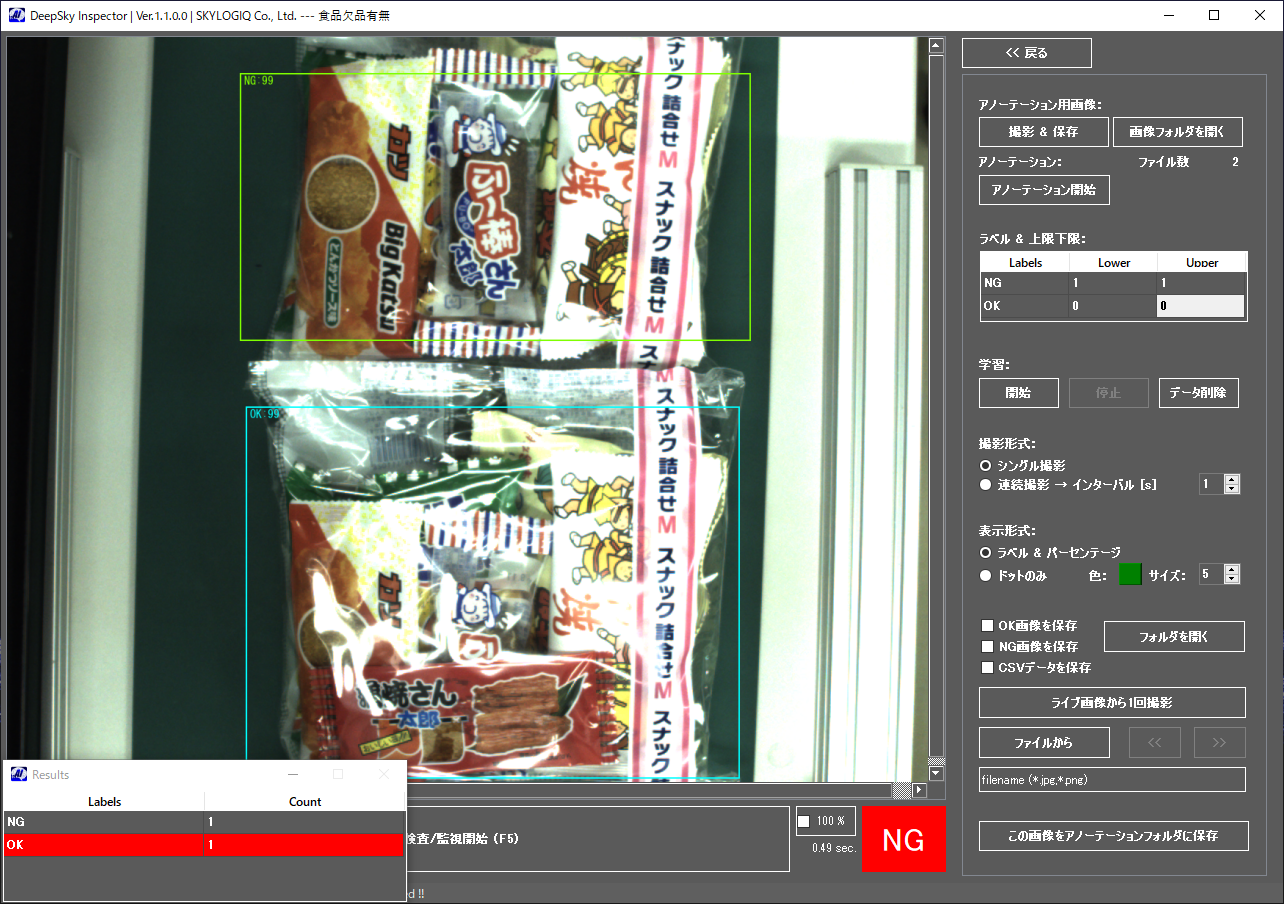
Task: Click the DeepSky Inspector title bar icon
Action: coord(17,15)
